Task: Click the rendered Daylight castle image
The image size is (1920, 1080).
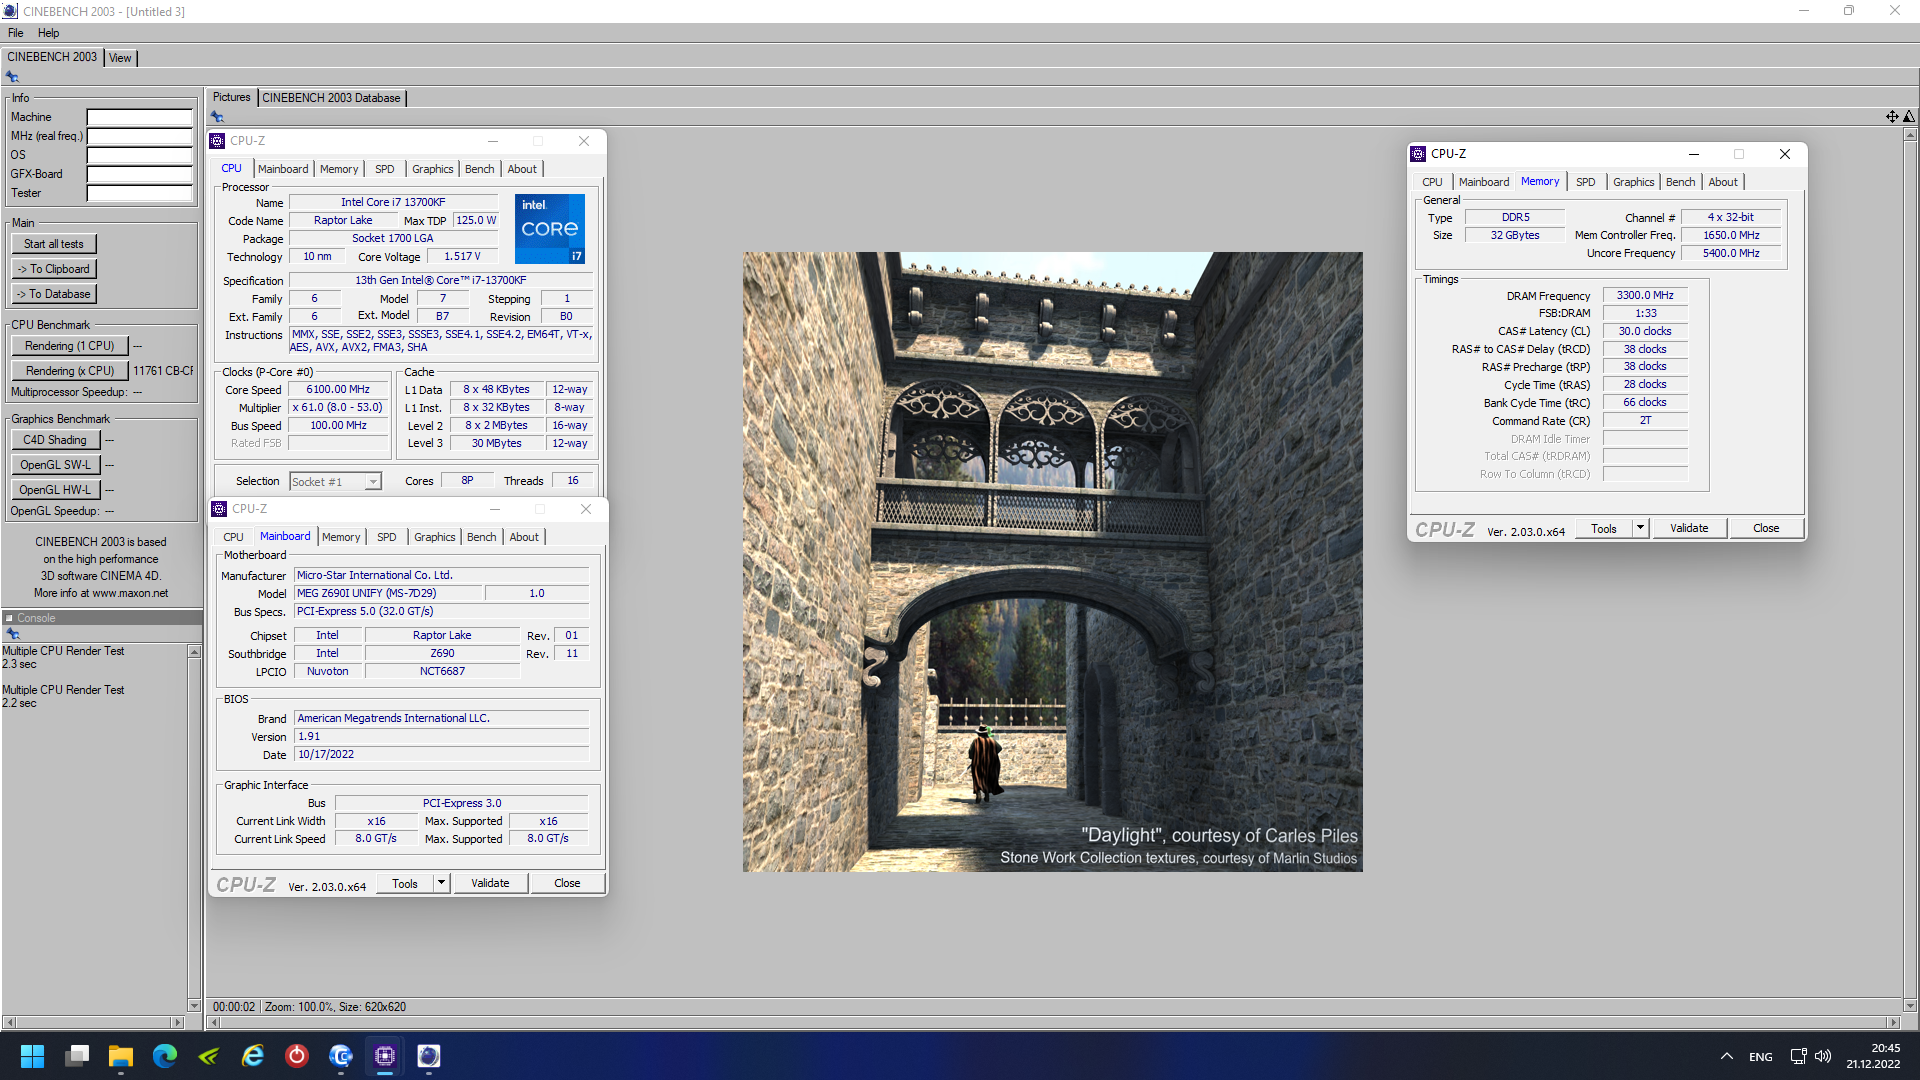Action: [x=1052, y=561]
